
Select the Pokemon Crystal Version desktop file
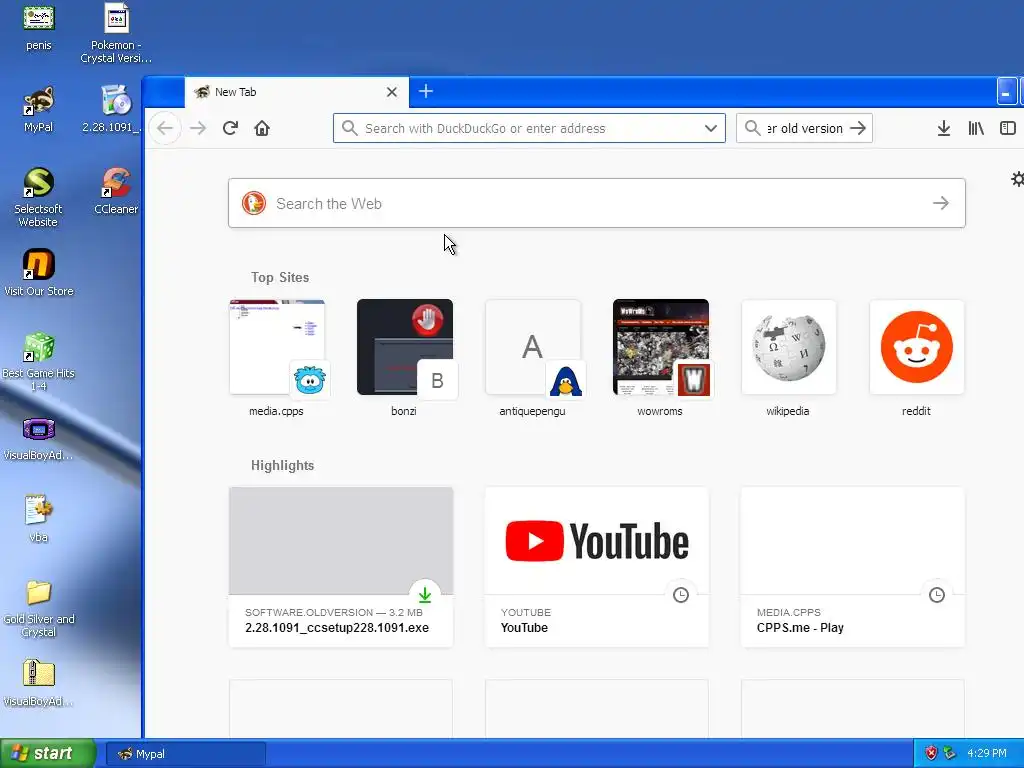pos(116,33)
